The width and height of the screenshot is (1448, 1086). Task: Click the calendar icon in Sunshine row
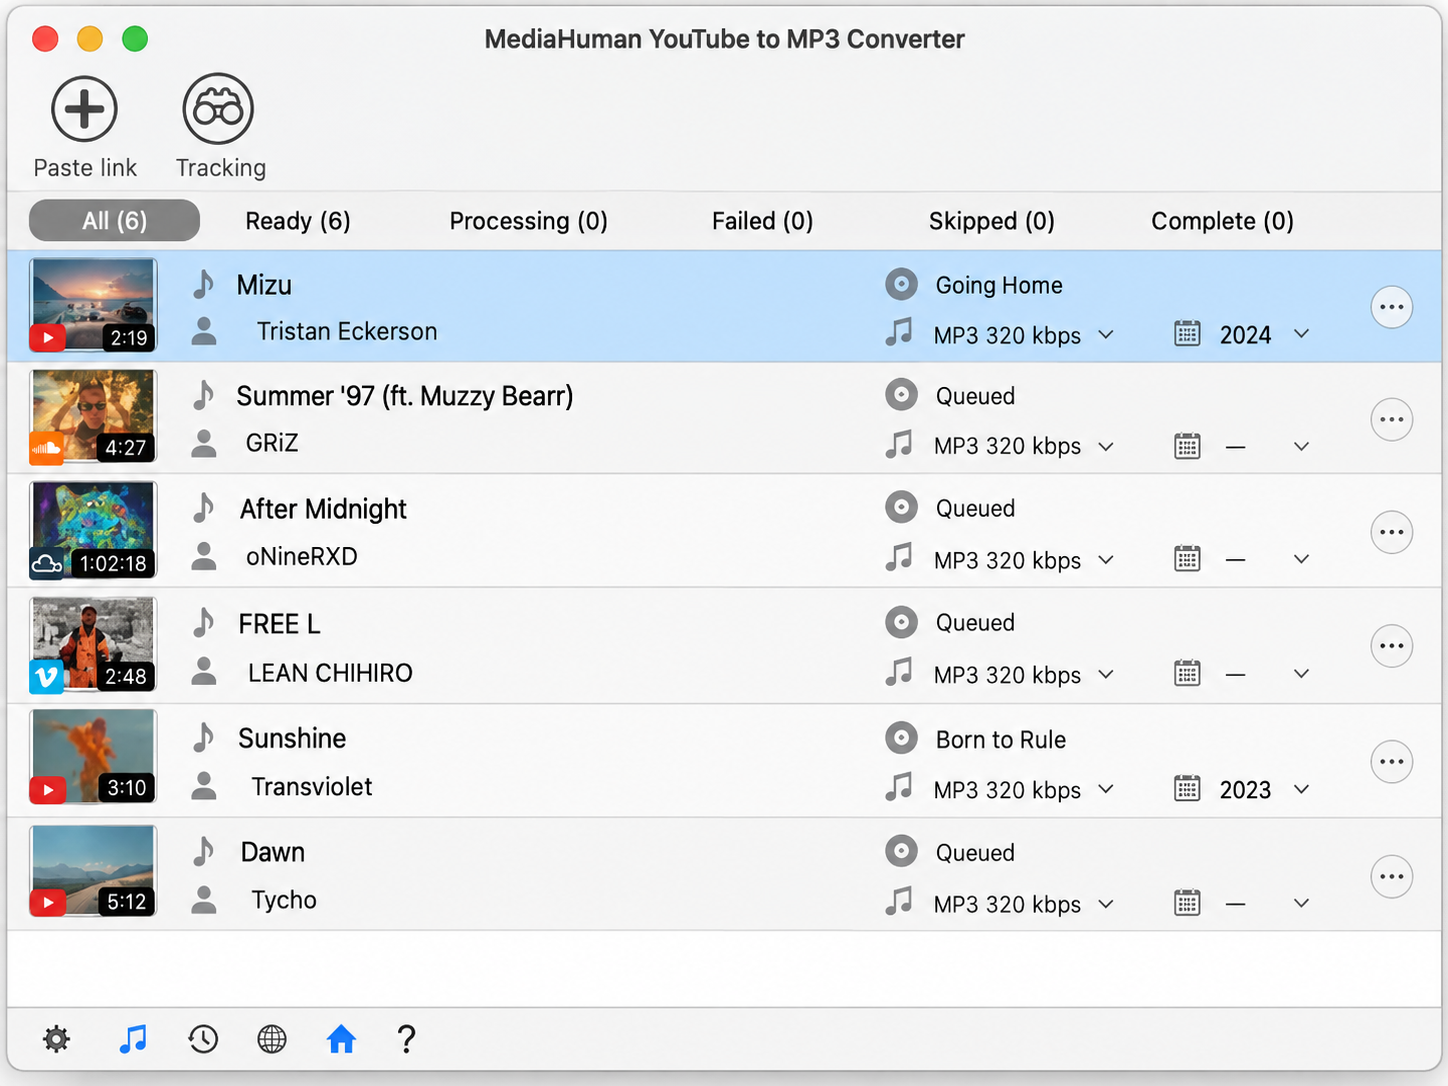(1187, 789)
